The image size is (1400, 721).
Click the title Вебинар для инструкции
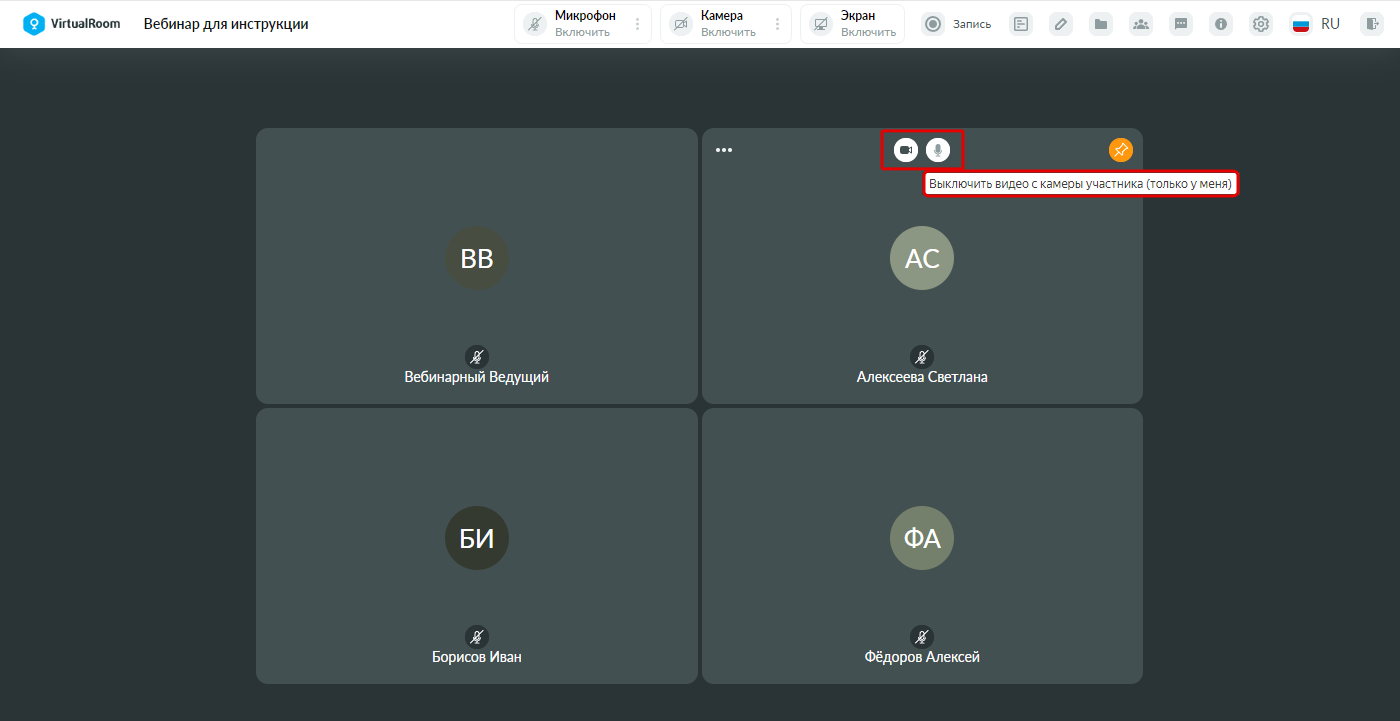226,24
